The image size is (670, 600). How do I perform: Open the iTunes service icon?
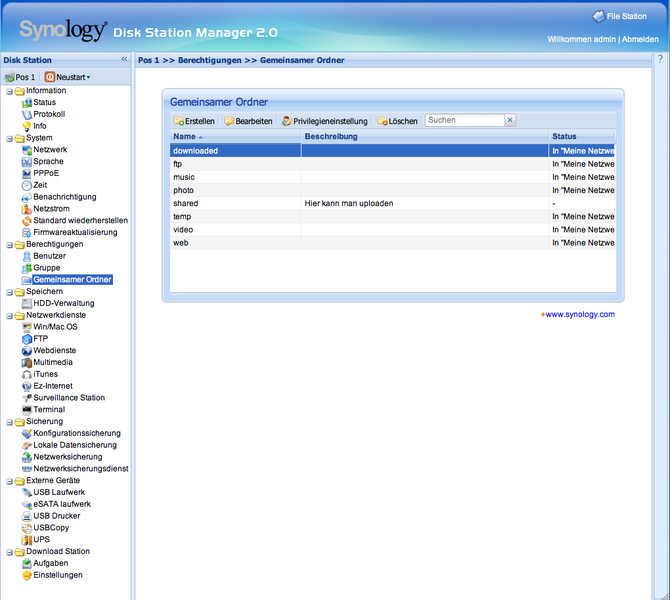point(26,374)
